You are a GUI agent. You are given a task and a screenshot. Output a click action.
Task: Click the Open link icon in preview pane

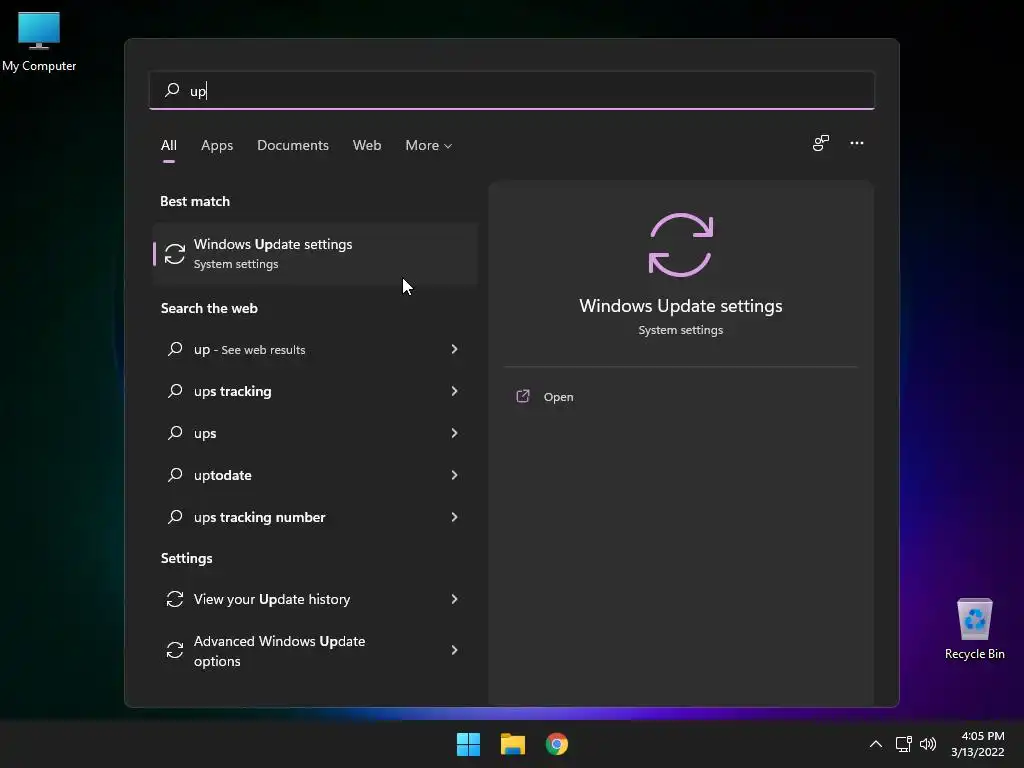pyautogui.click(x=523, y=396)
